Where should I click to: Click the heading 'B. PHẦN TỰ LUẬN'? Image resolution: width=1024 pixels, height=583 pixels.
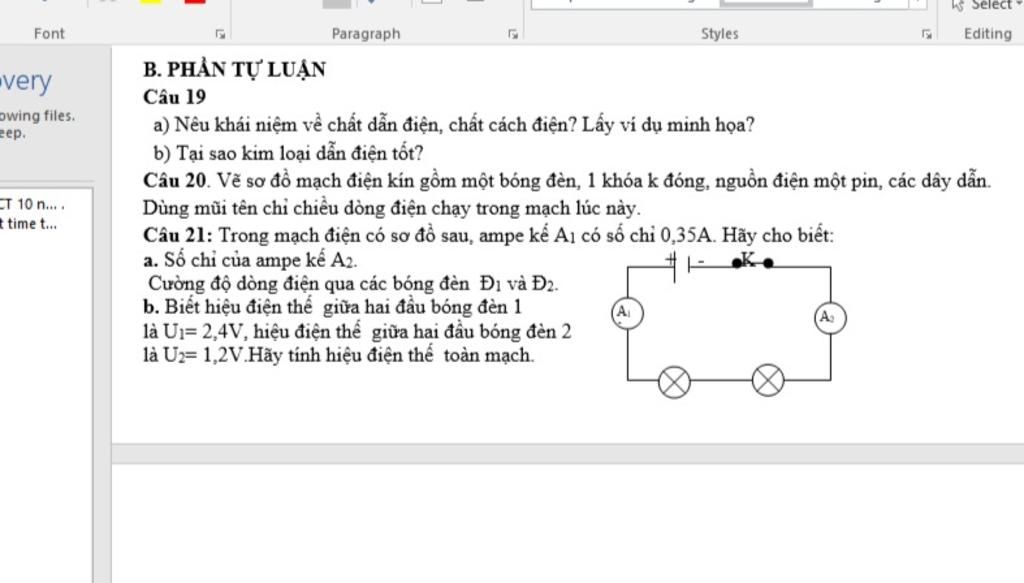pyautogui.click(x=234, y=69)
